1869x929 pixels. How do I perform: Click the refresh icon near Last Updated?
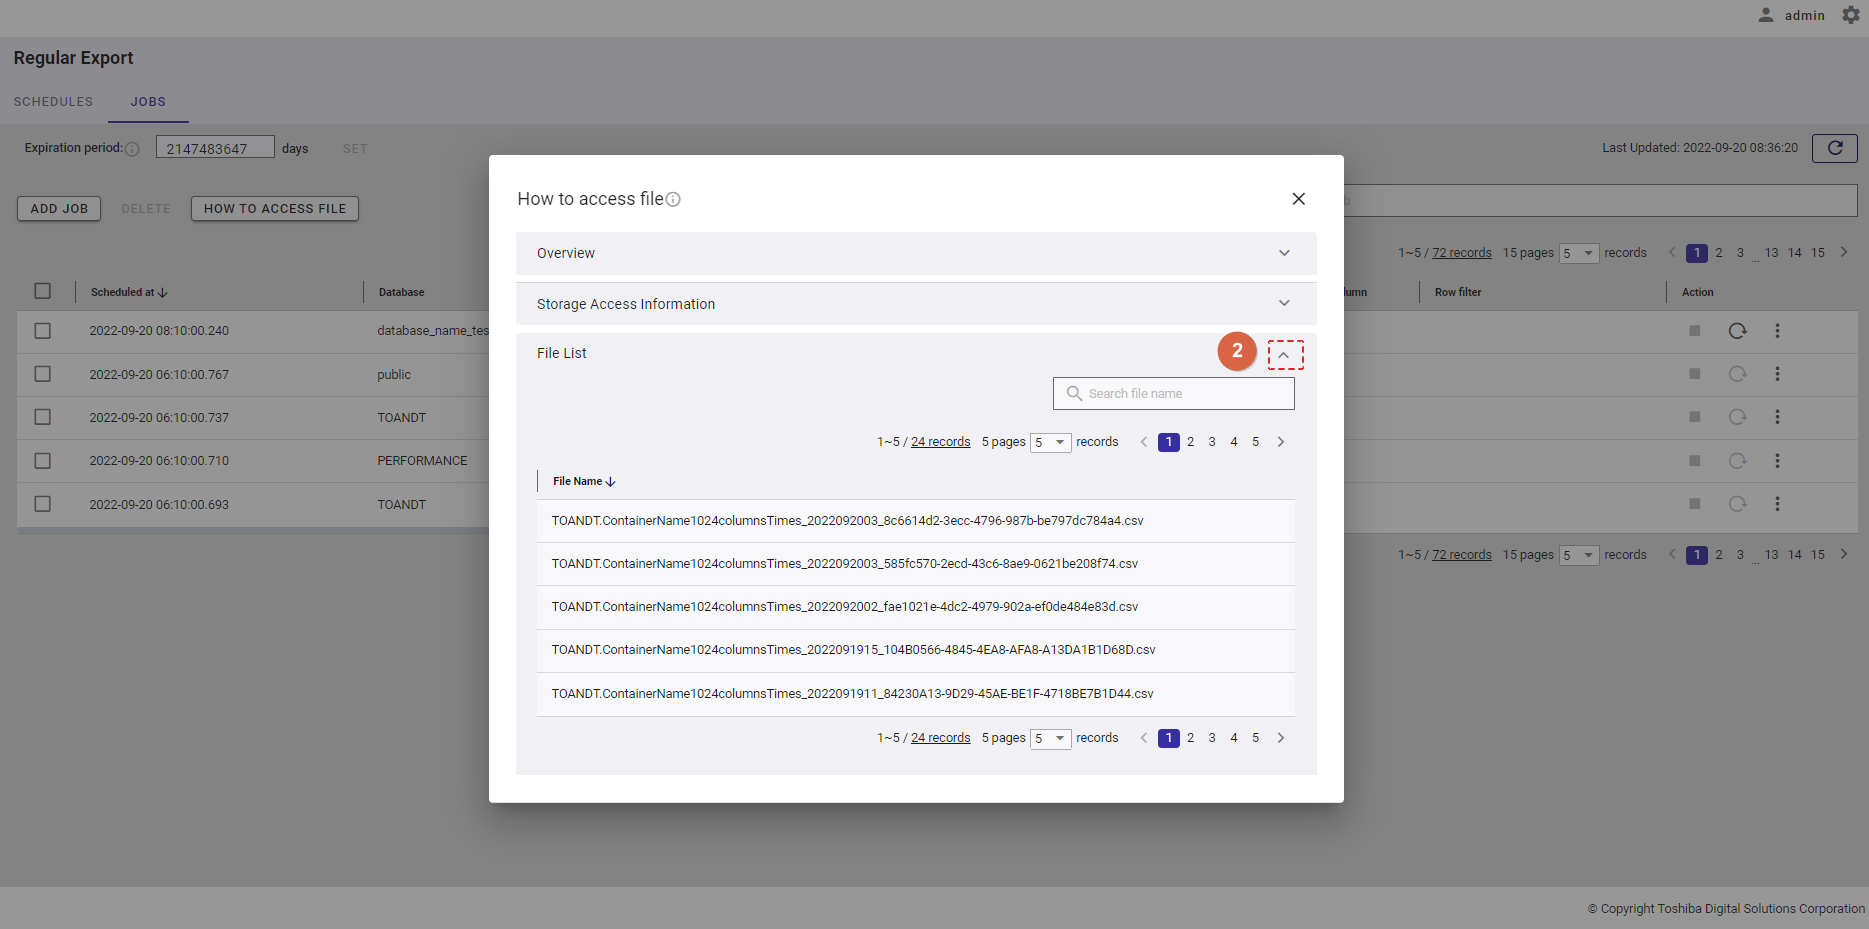coord(1834,148)
